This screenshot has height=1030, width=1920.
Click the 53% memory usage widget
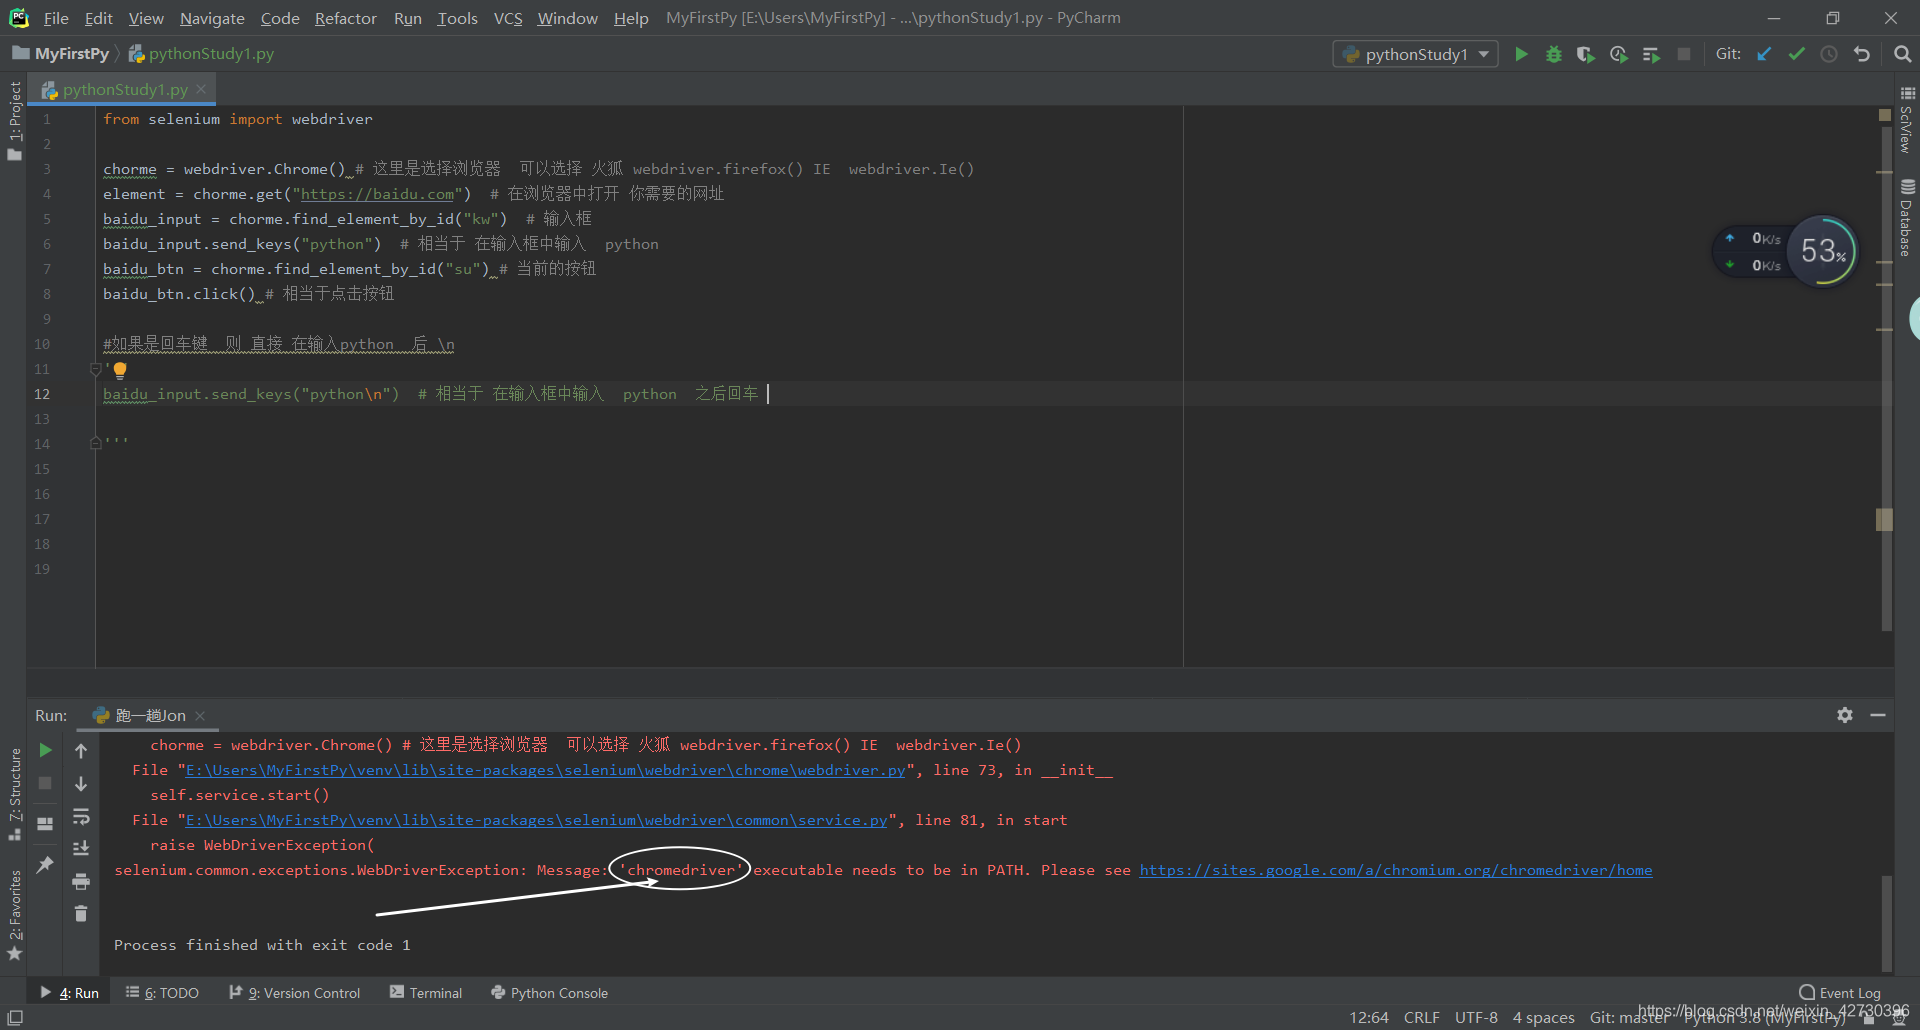click(1822, 251)
